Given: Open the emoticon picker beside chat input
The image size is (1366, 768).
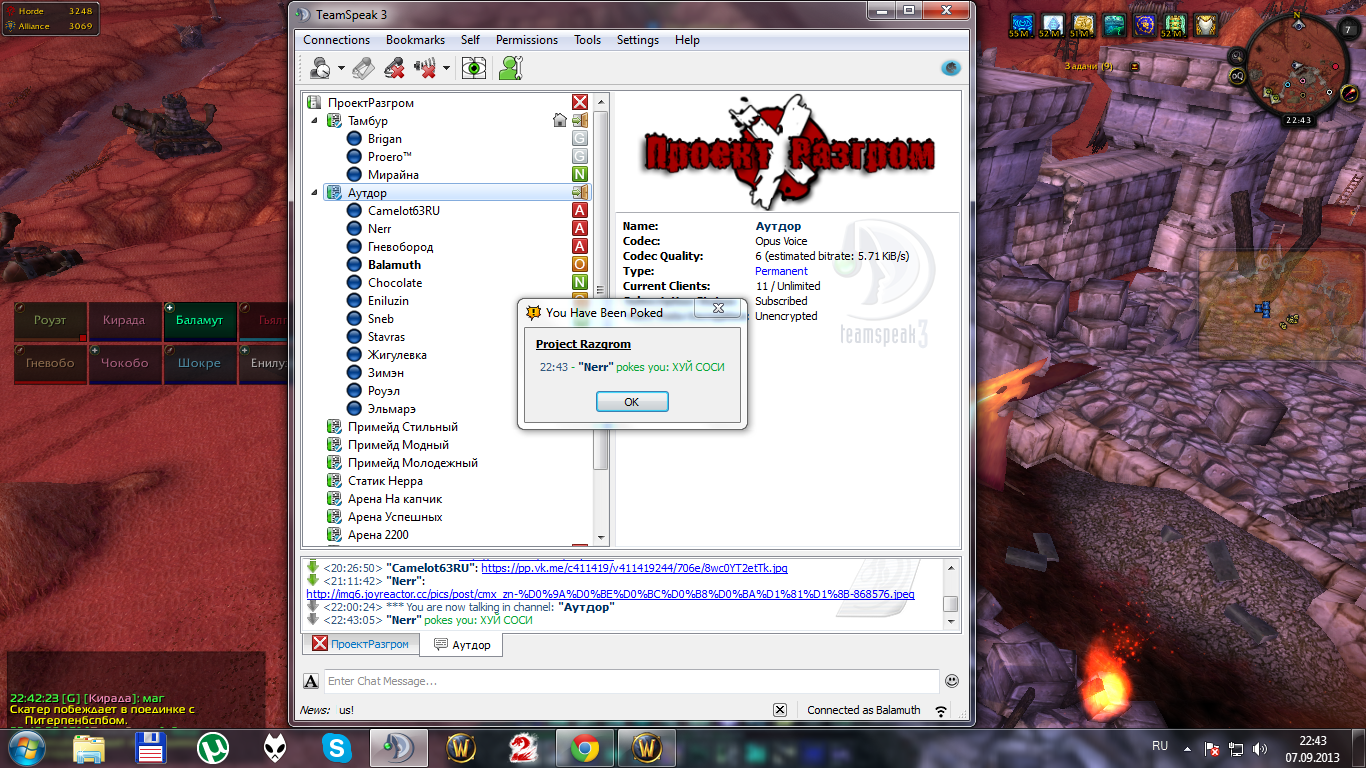Looking at the screenshot, I should [x=951, y=681].
